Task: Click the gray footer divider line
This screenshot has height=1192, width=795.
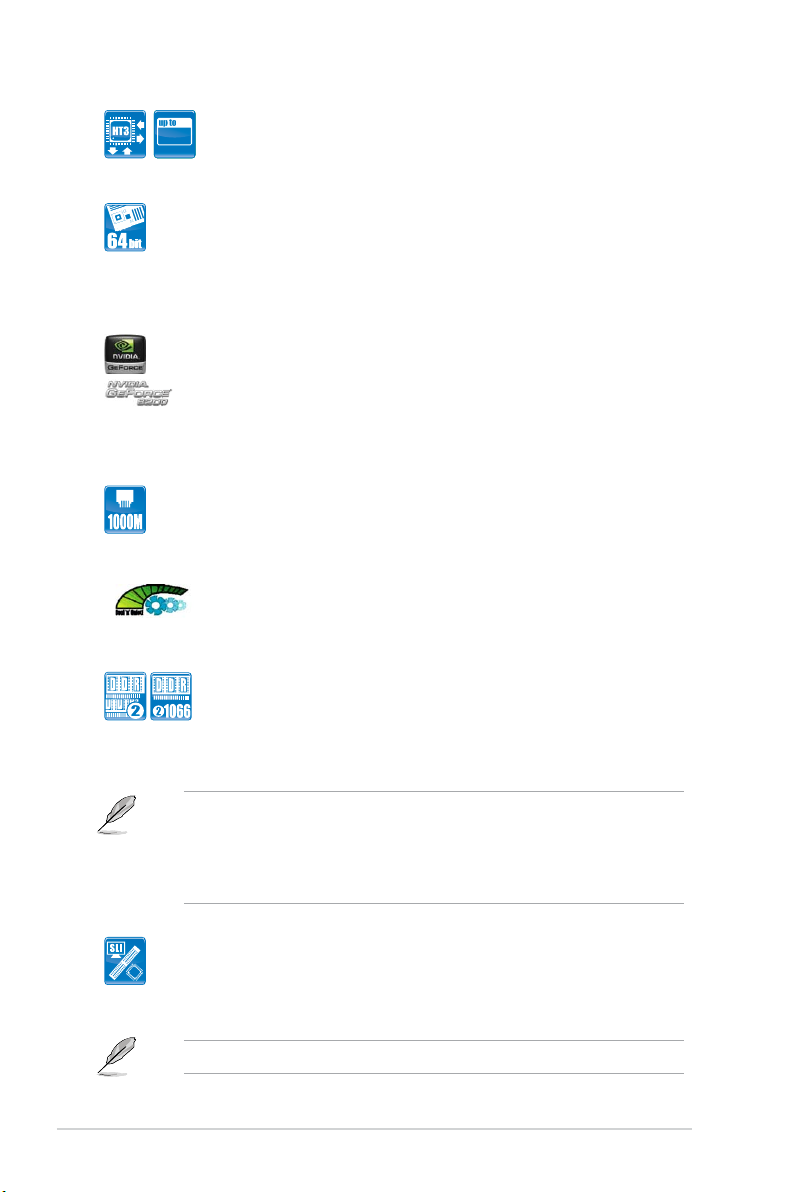Action: 375,1129
